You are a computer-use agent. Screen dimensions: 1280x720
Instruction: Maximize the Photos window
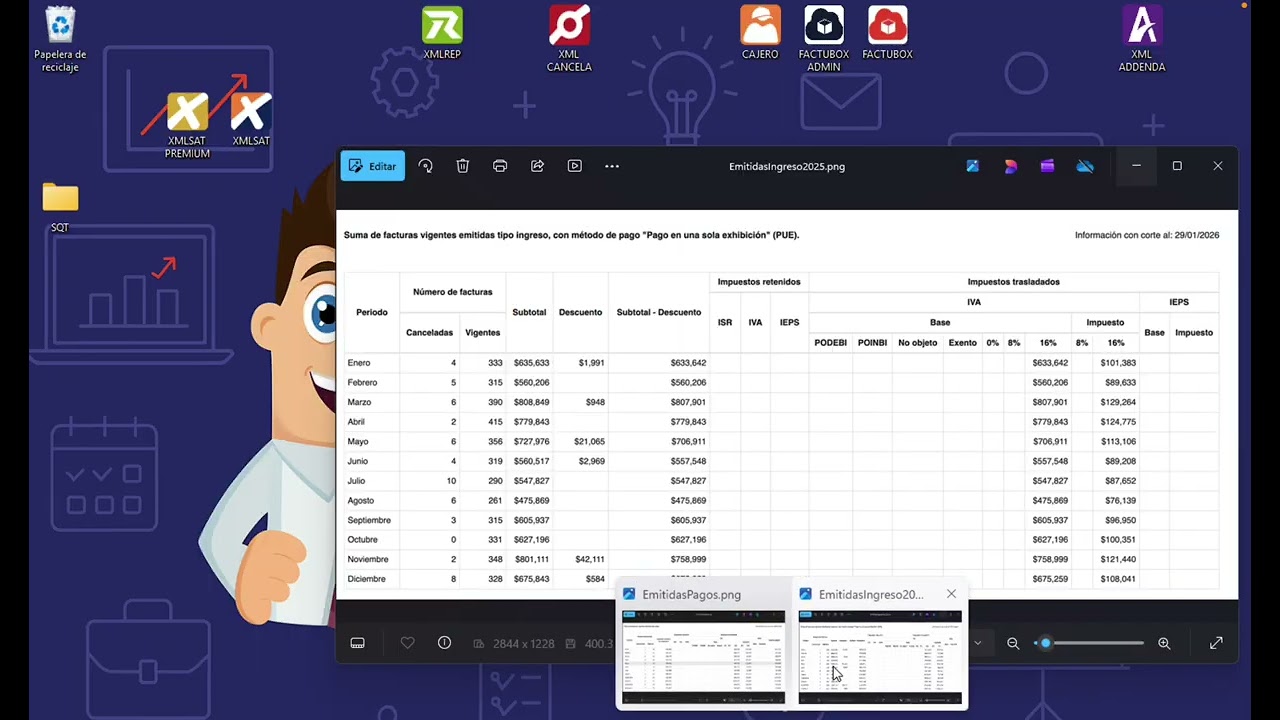click(x=1177, y=166)
